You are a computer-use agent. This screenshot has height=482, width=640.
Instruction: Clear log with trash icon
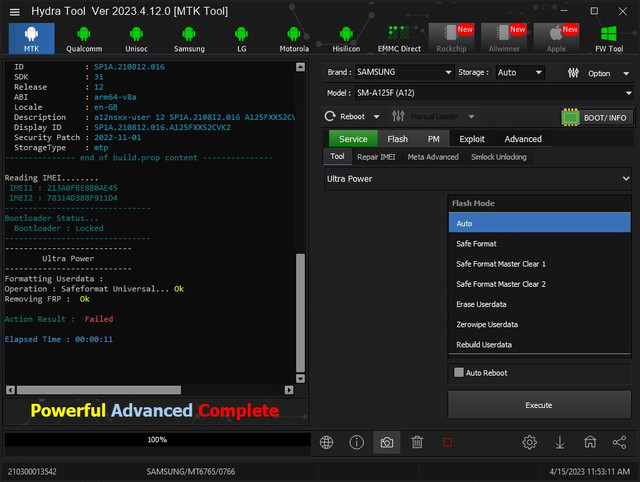tap(417, 442)
